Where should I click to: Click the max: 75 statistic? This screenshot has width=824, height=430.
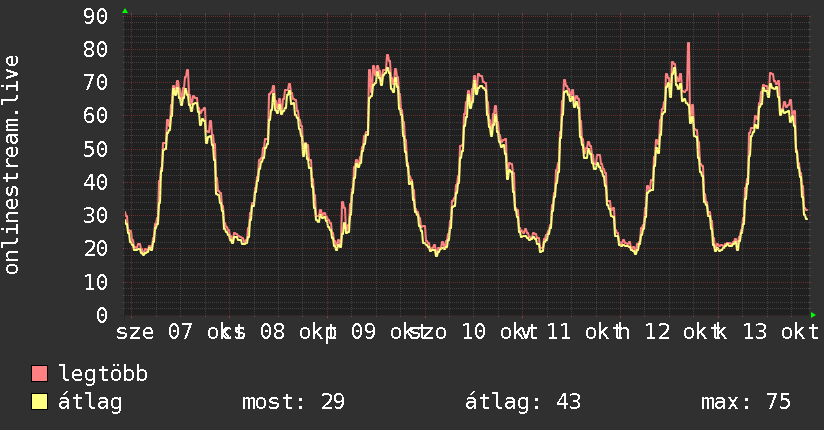pos(746,402)
